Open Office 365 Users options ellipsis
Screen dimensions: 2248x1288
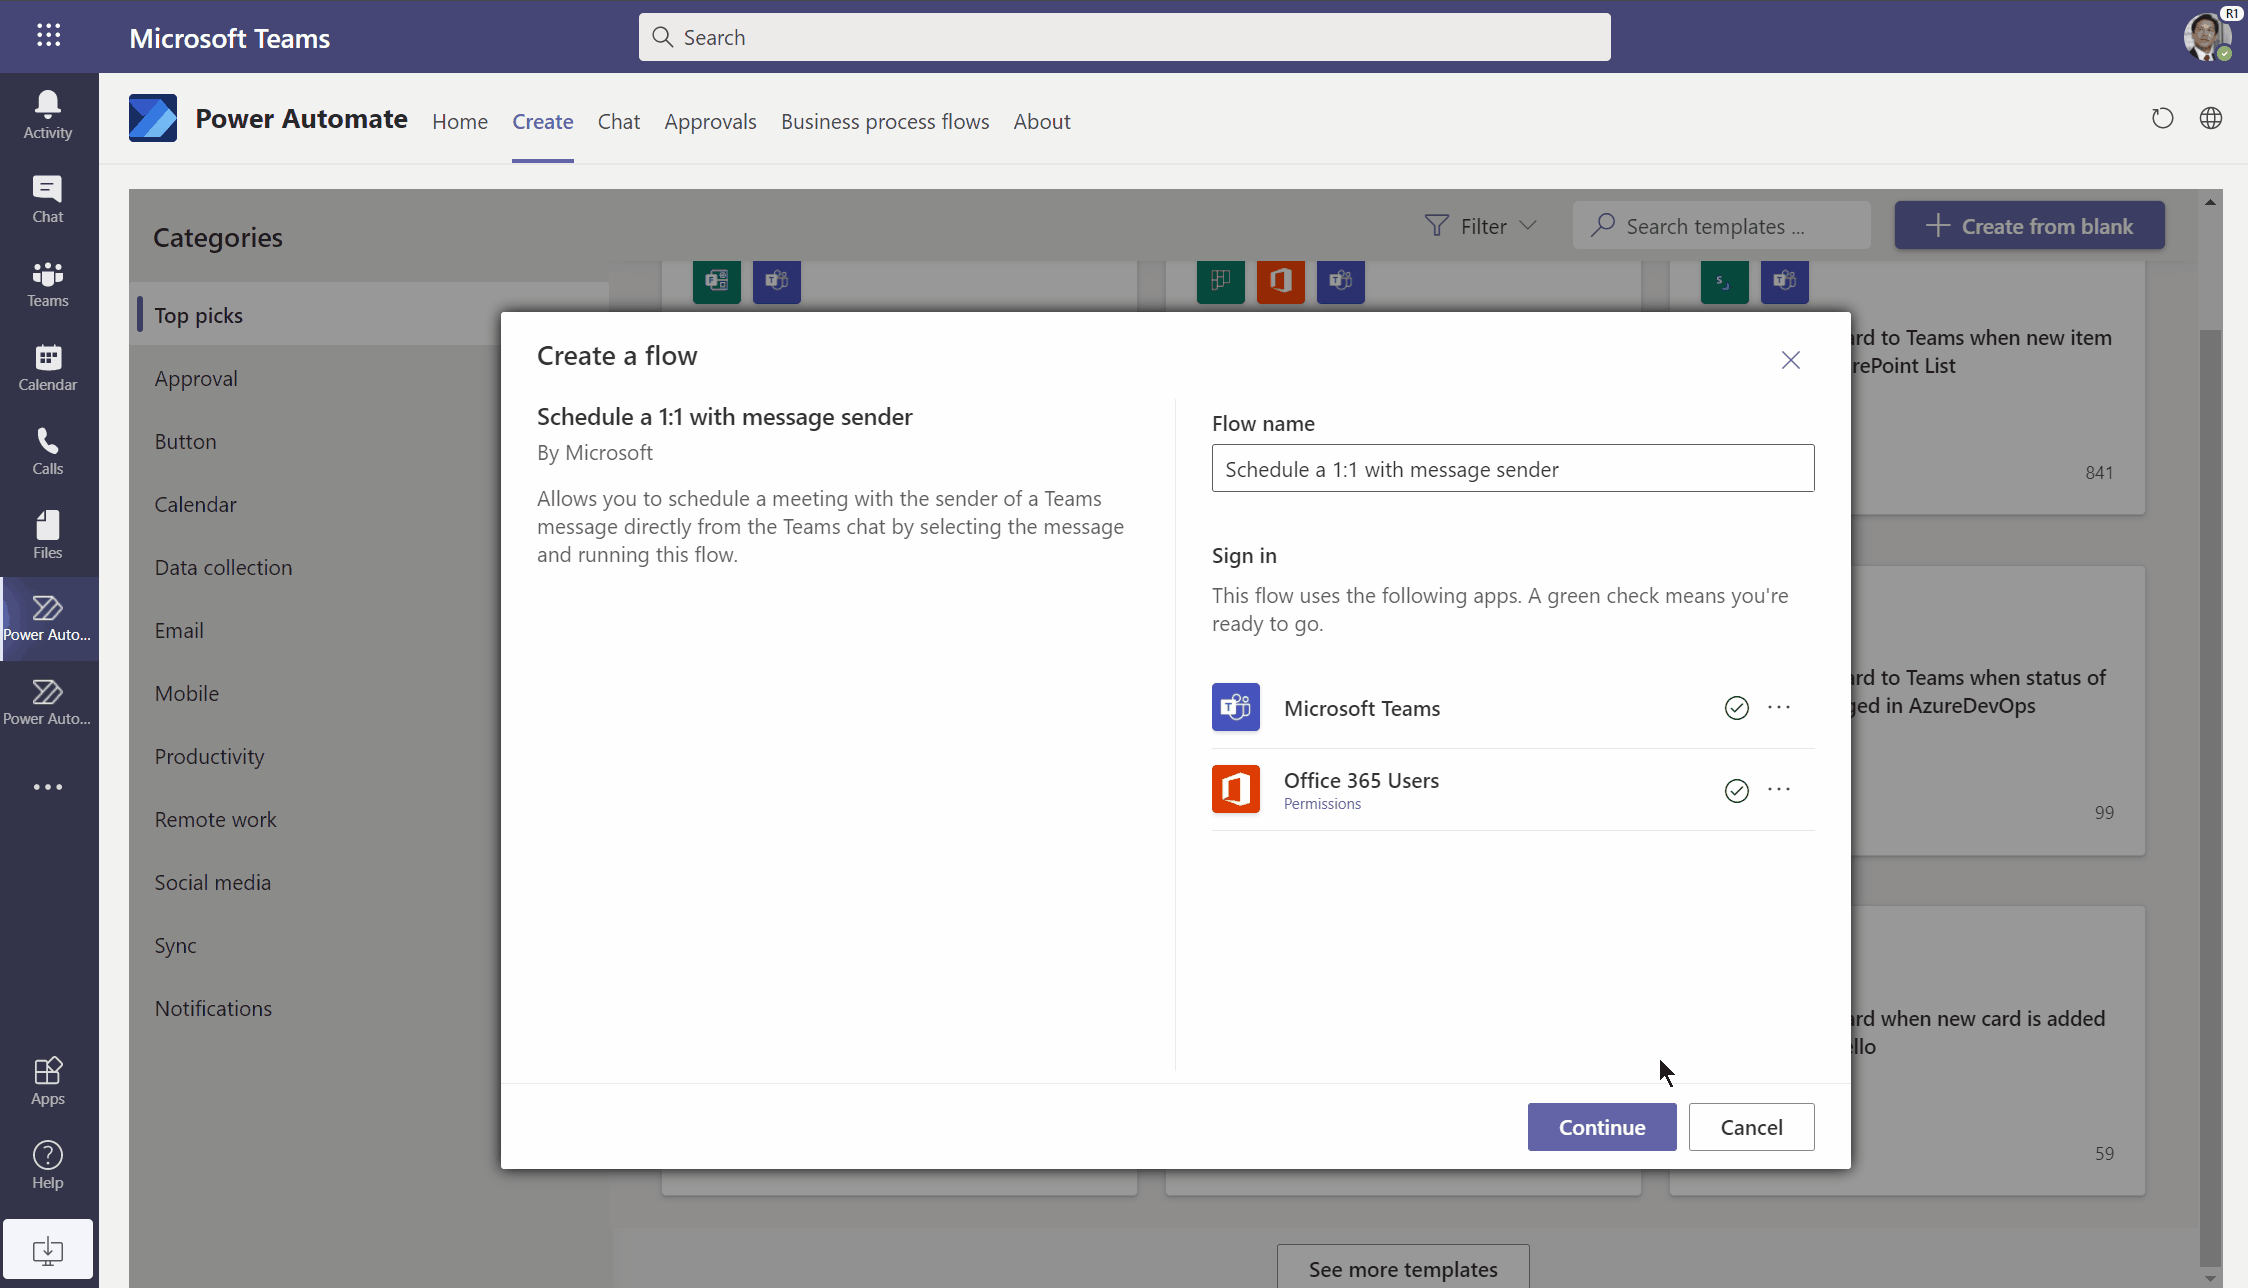[1779, 789]
